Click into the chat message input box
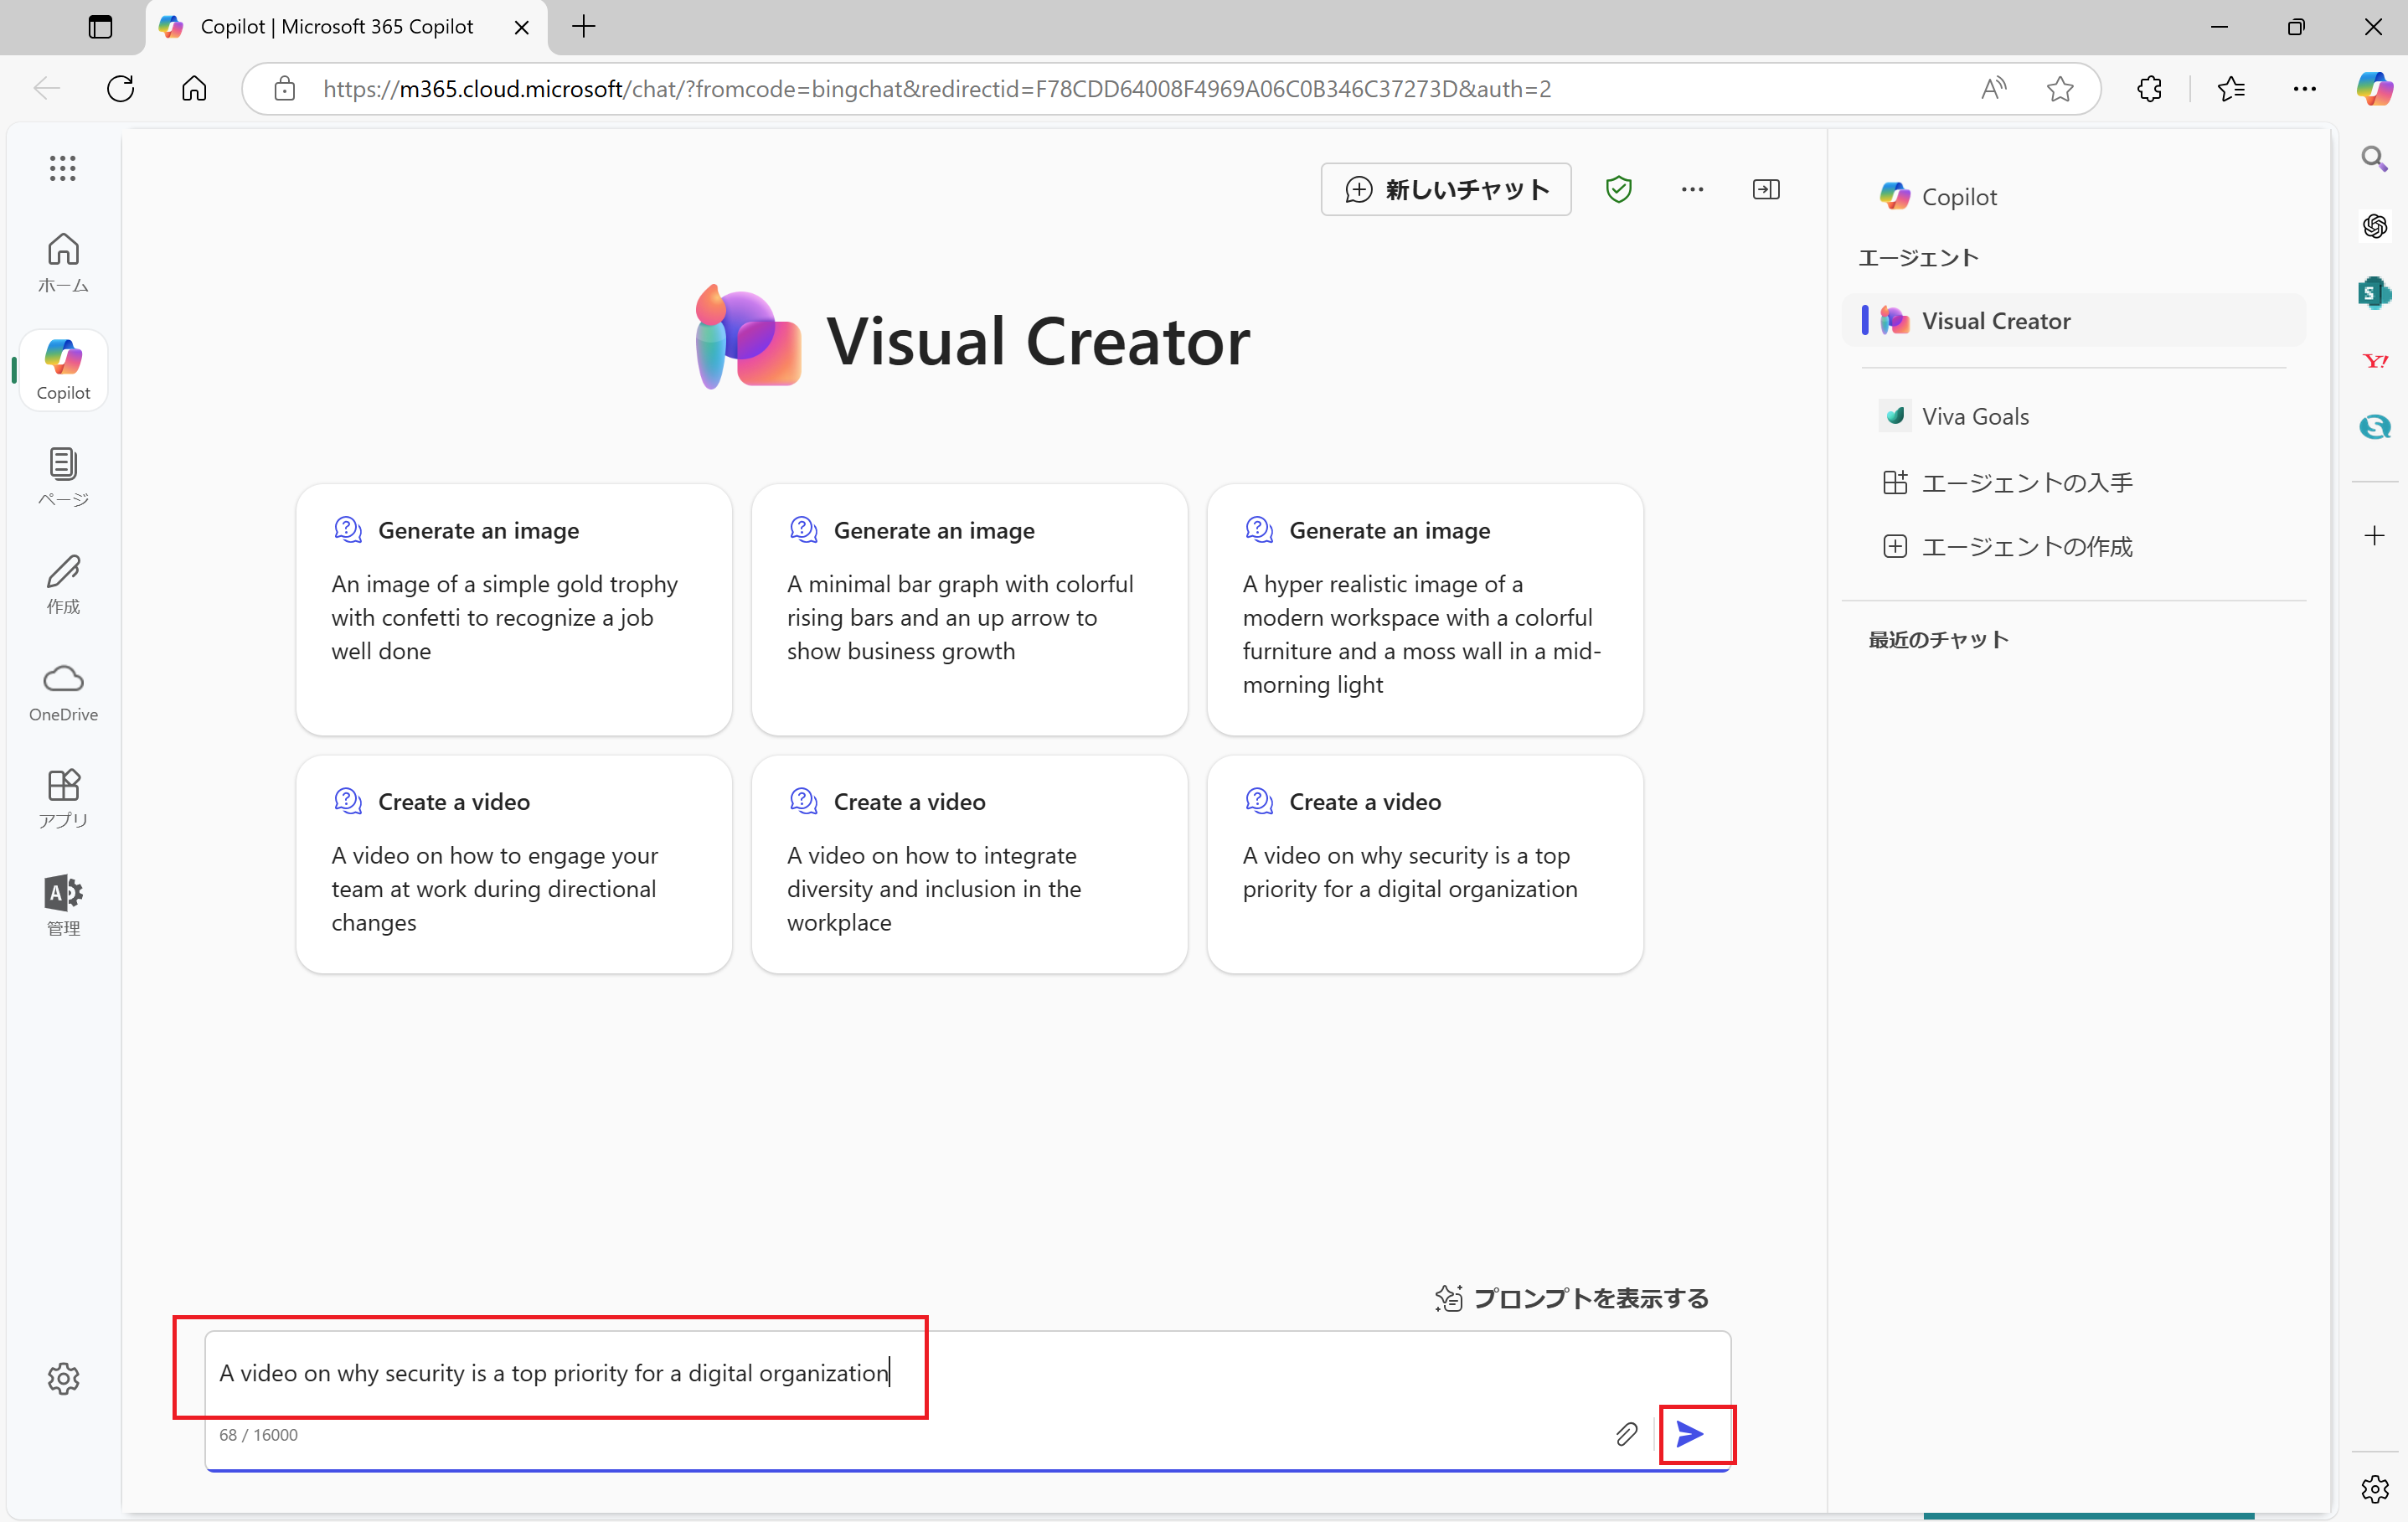This screenshot has width=2408, height=1522. pos(967,1373)
